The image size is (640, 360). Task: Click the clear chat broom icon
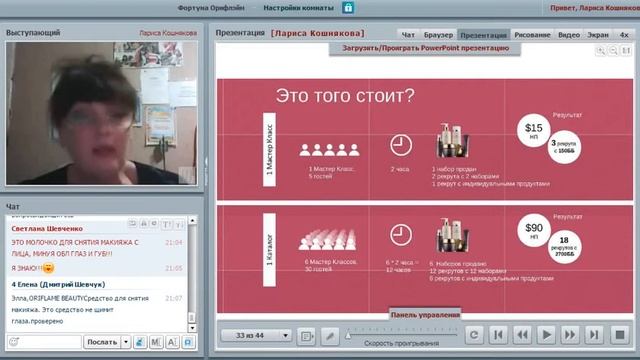[x=140, y=342]
